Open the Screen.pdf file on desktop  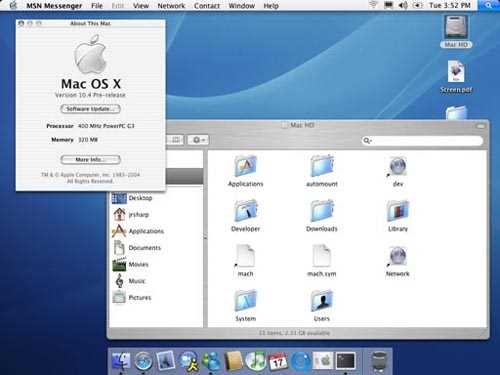coord(456,77)
